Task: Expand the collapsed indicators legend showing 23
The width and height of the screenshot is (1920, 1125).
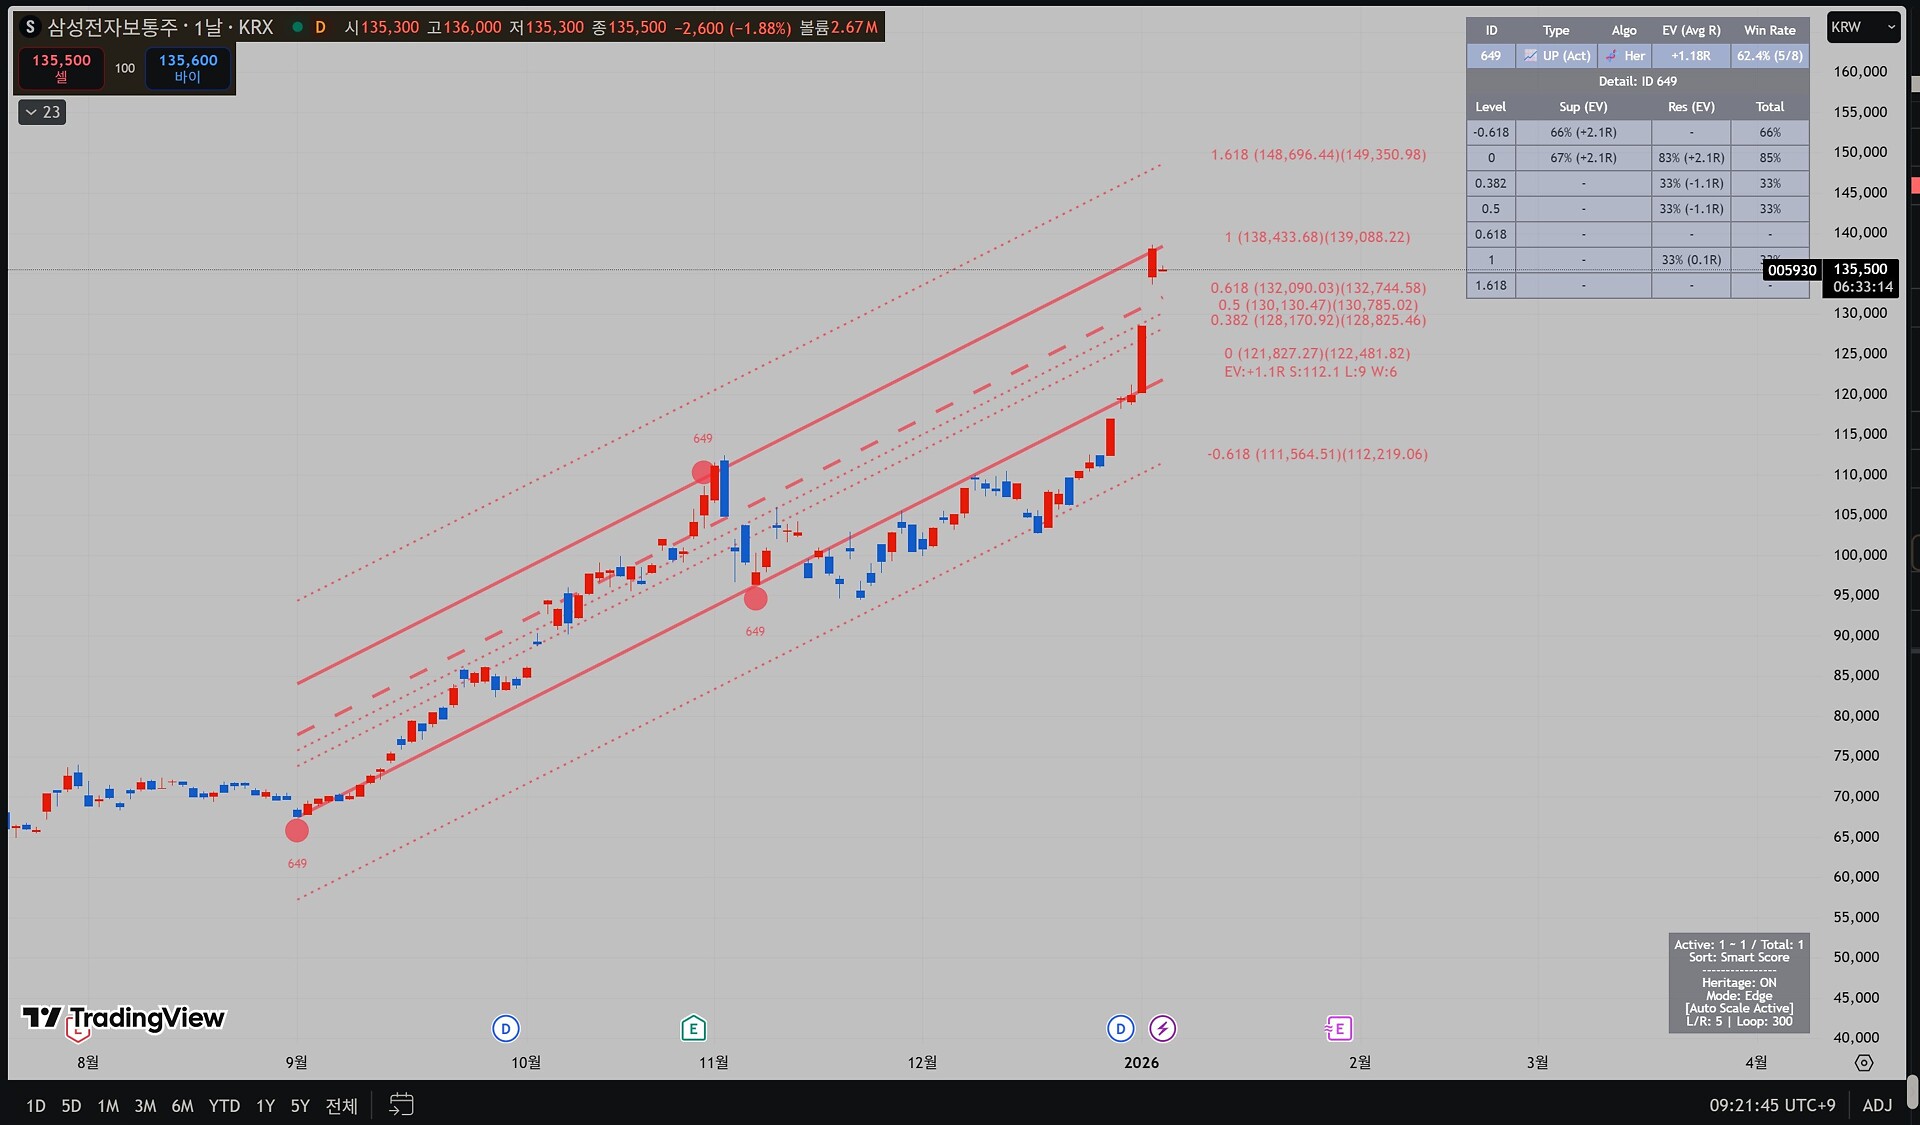Action: click(42, 112)
